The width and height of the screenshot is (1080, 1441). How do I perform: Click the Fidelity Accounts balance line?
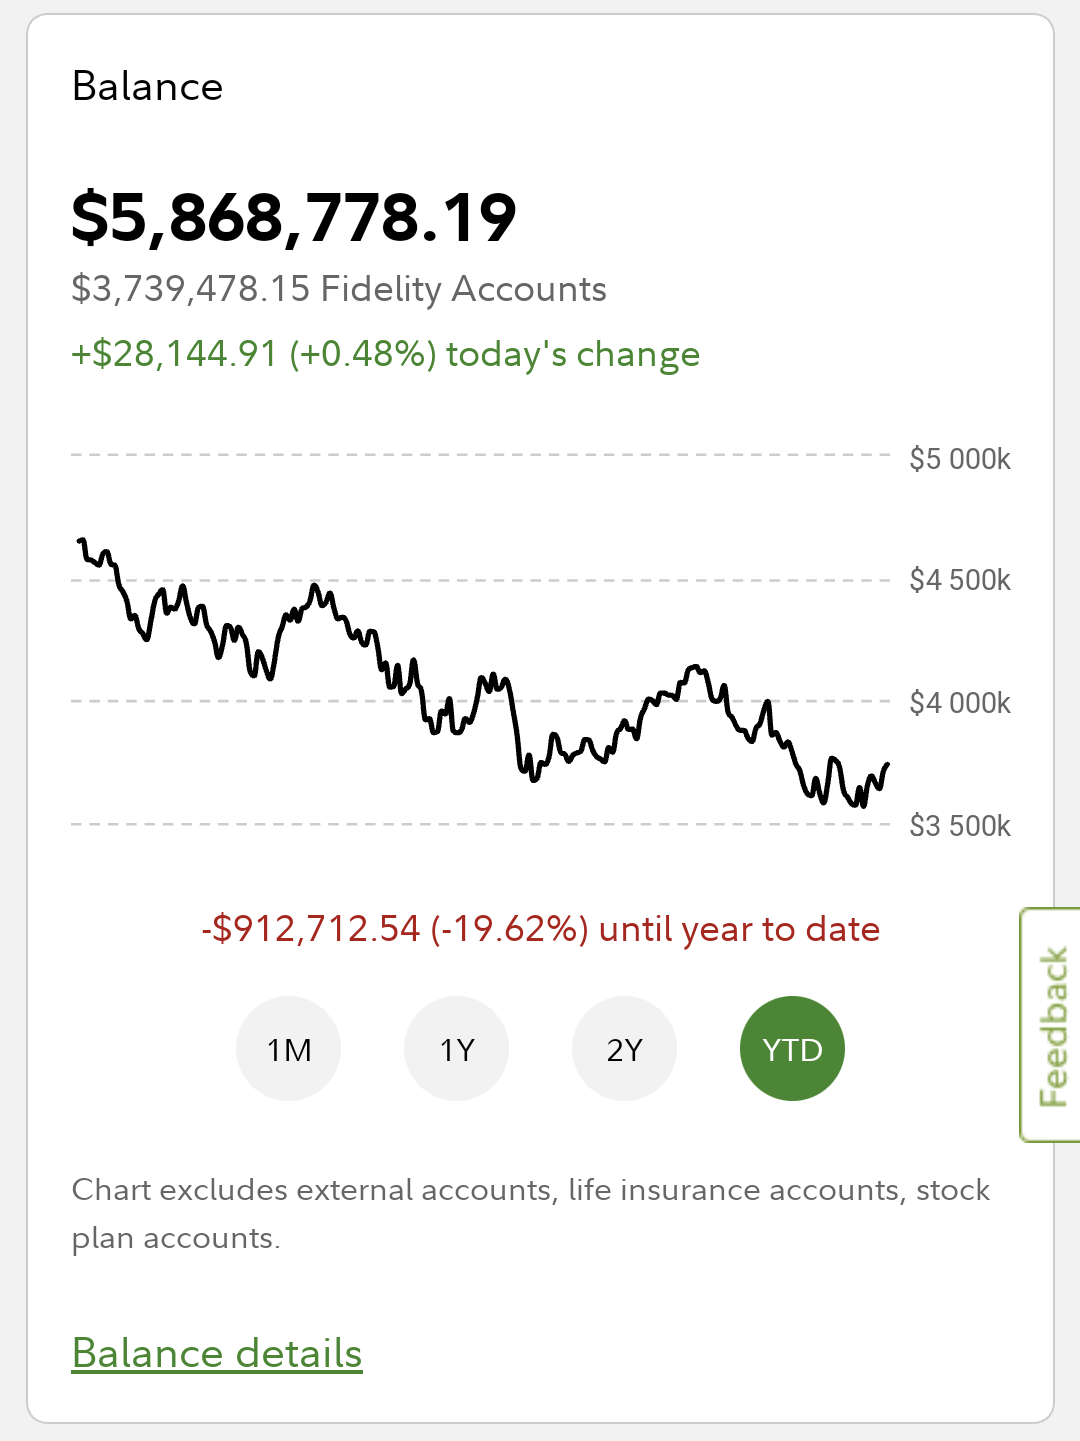[339, 289]
